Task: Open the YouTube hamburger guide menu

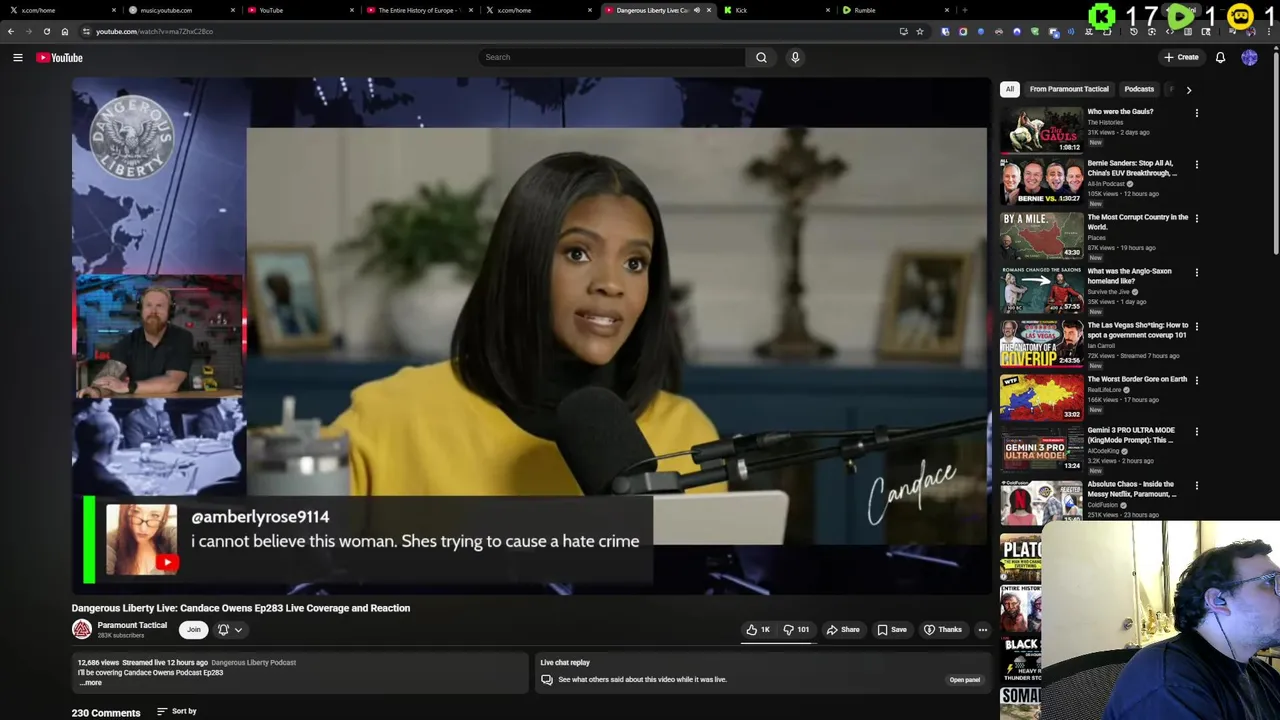Action: click(x=18, y=57)
